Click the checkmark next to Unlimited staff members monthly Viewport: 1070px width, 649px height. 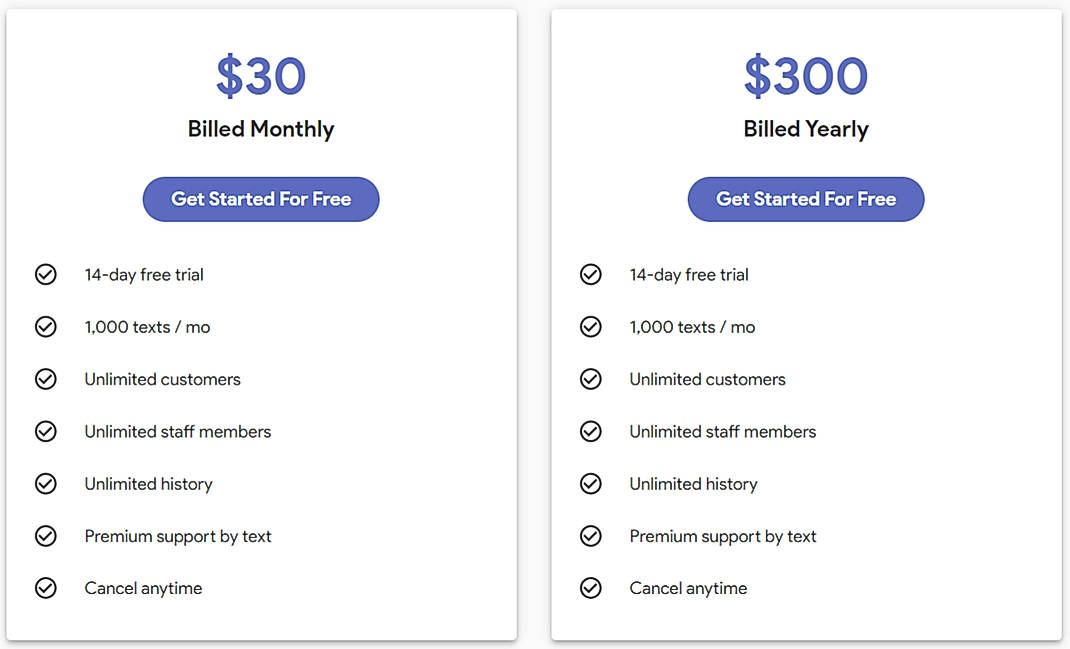click(46, 431)
